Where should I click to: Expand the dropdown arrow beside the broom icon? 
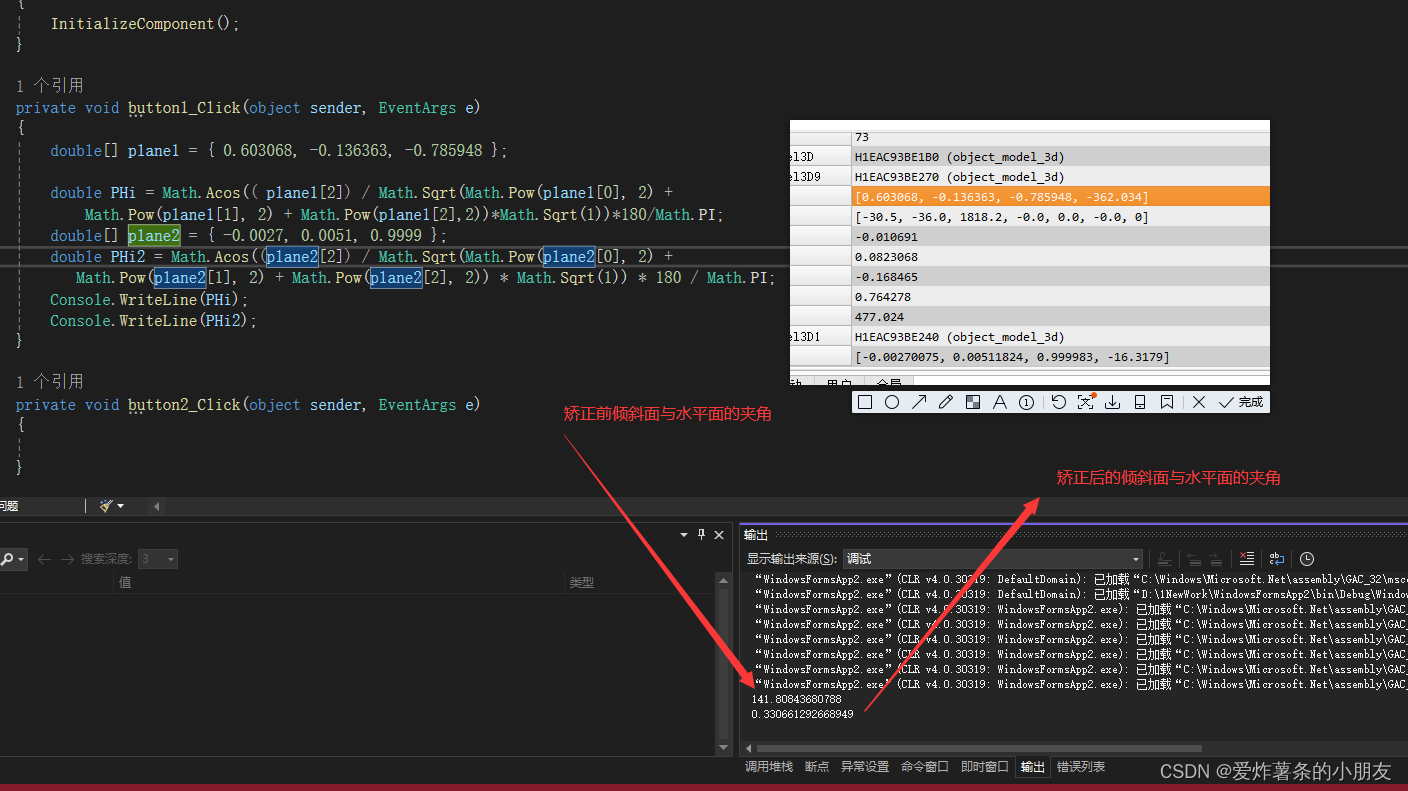point(121,506)
